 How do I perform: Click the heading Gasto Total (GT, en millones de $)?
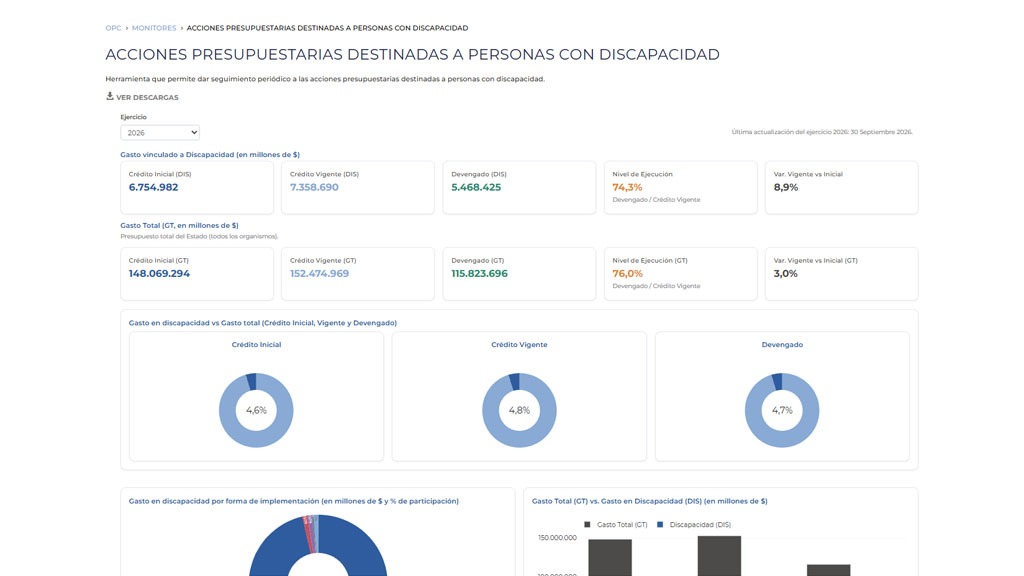point(179,225)
